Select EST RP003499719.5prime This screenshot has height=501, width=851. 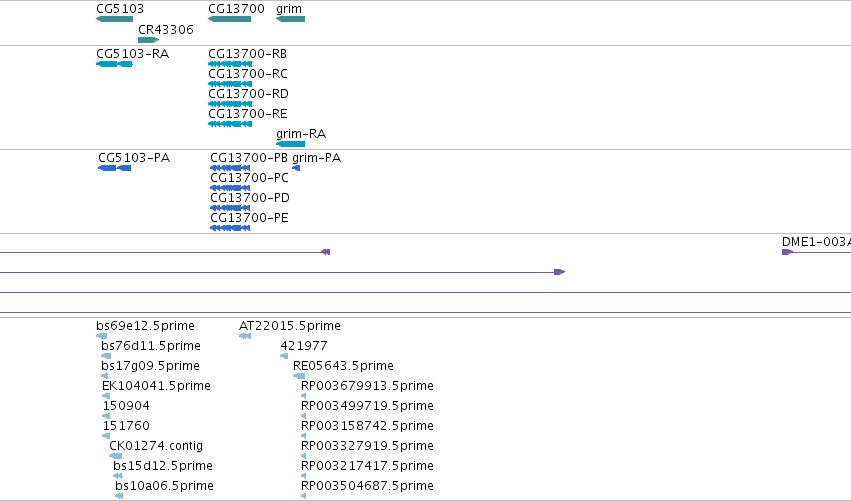(367, 407)
